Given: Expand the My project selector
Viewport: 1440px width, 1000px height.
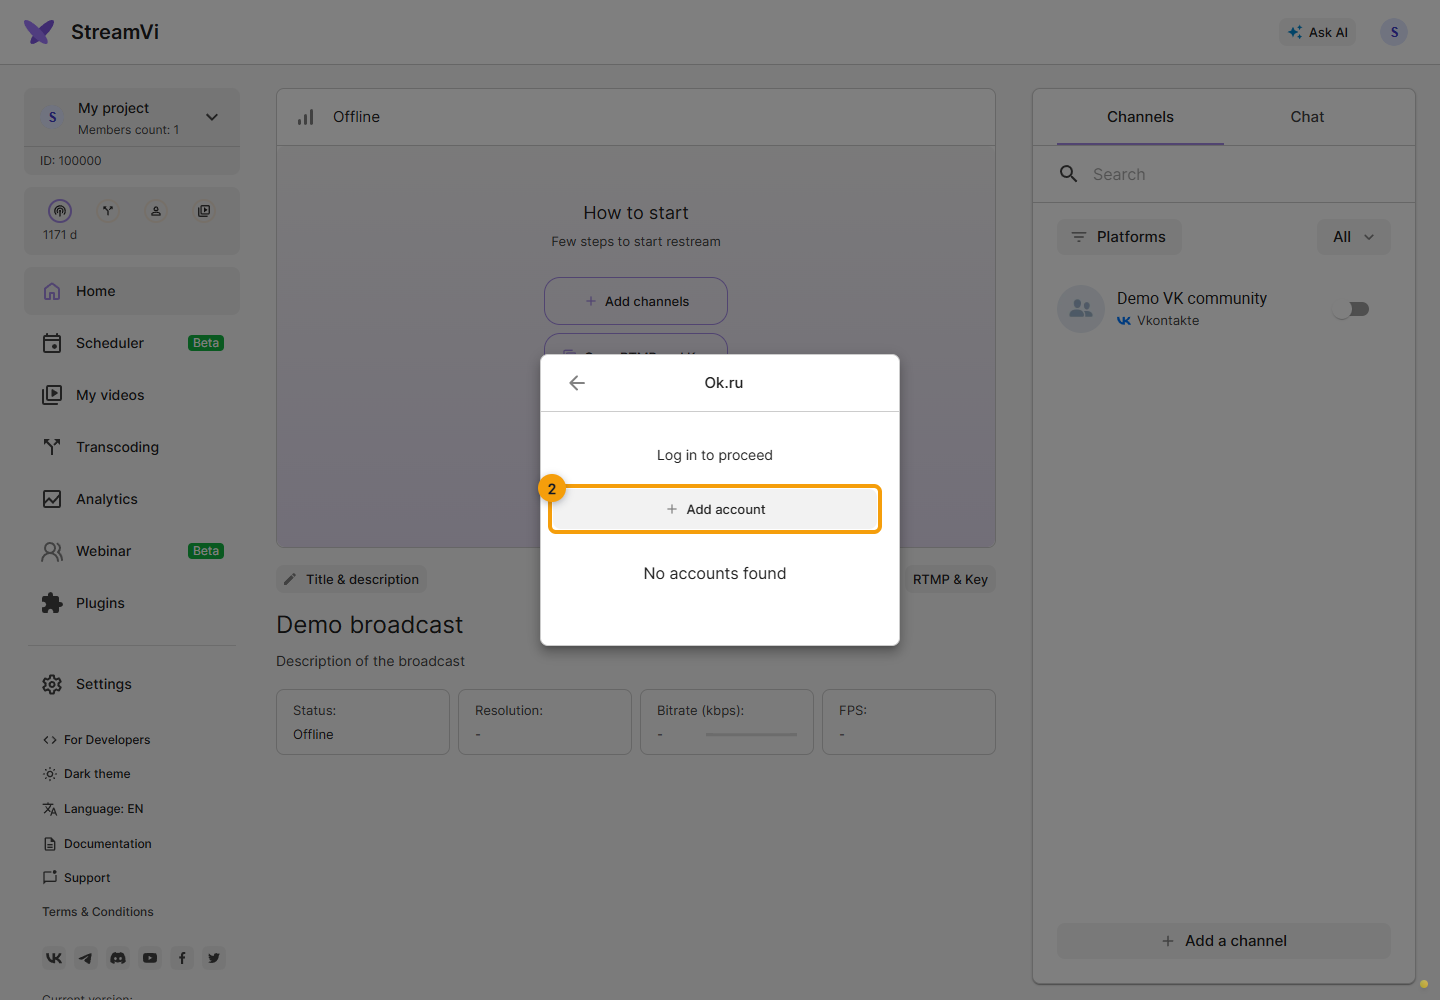Looking at the screenshot, I should (132, 117).
